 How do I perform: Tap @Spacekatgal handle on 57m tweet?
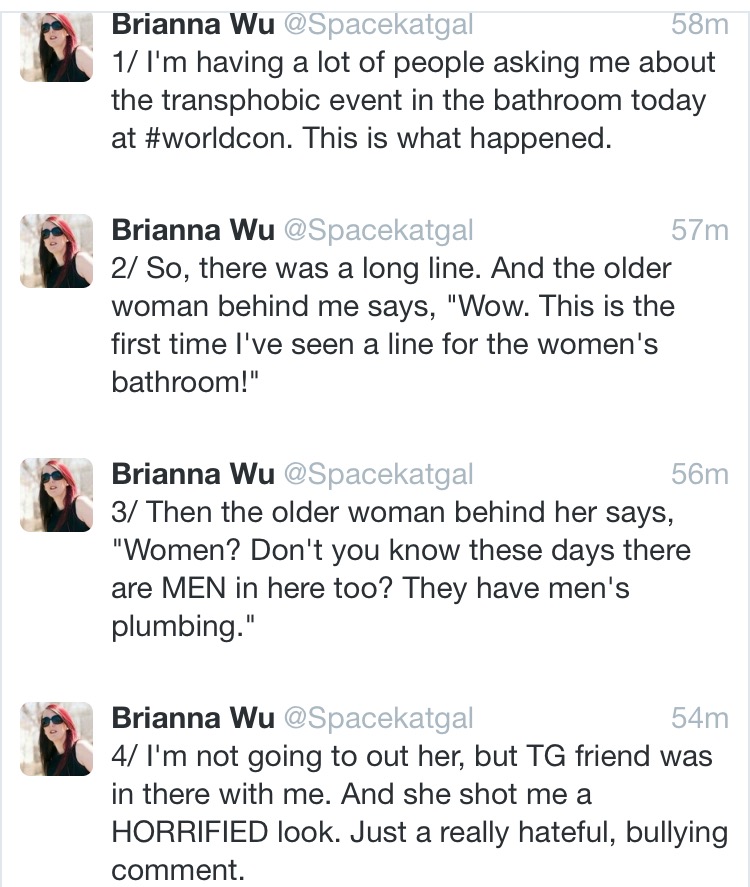(378, 231)
